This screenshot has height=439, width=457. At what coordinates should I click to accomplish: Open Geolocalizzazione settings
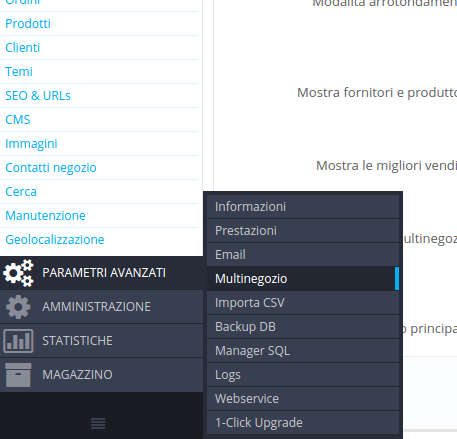[55, 240]
